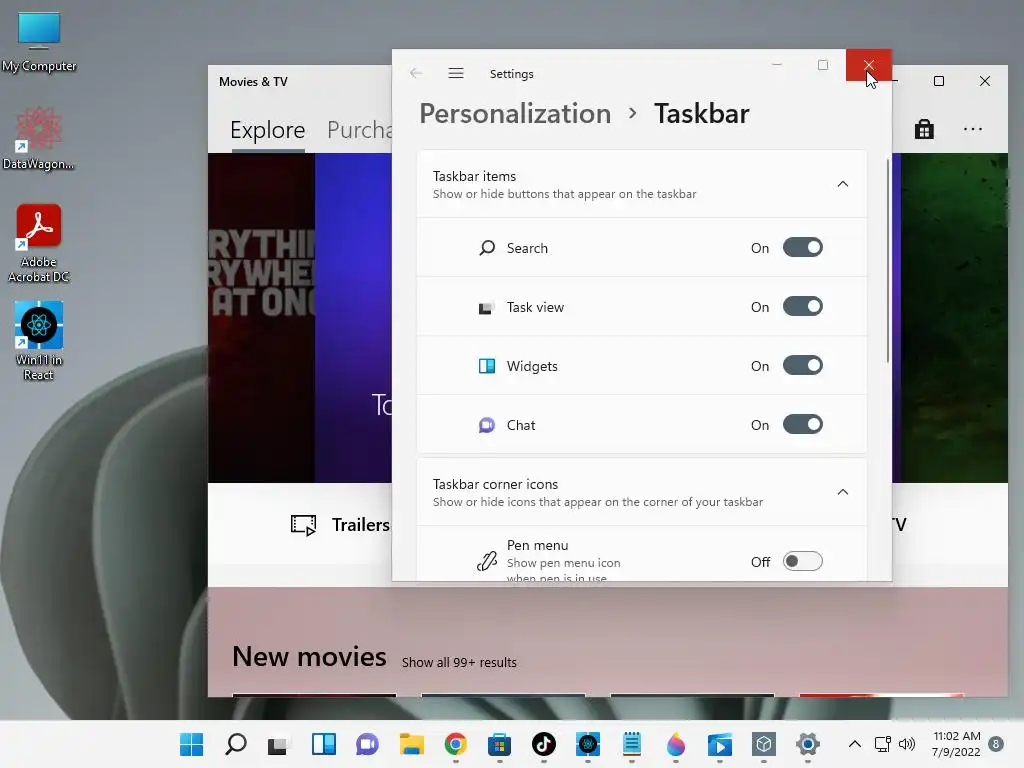Maximize the Movies & TV window
1024x768 pixels.
tap(939, 81)
